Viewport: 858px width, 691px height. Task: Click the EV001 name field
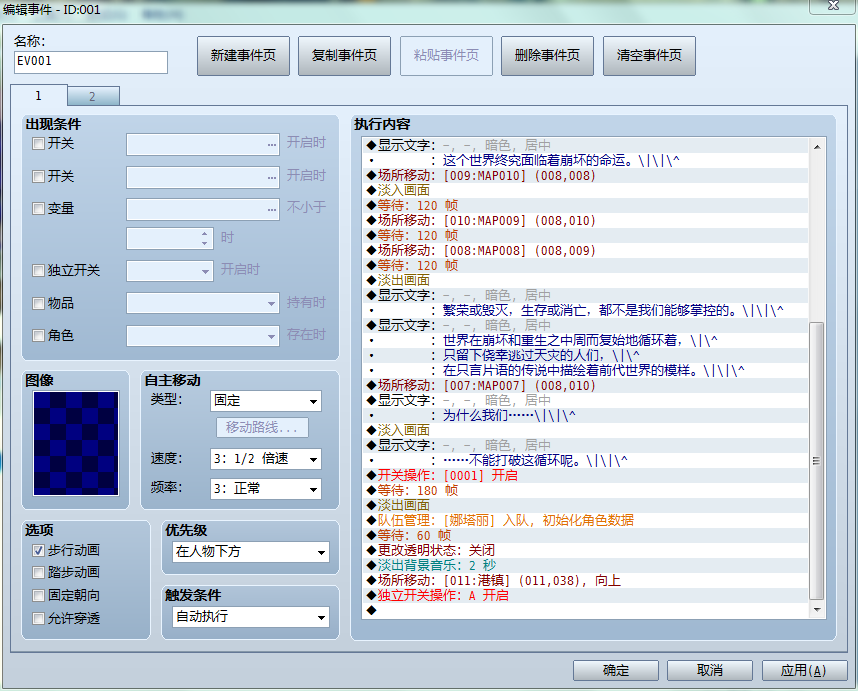click(x=91, y=62)
